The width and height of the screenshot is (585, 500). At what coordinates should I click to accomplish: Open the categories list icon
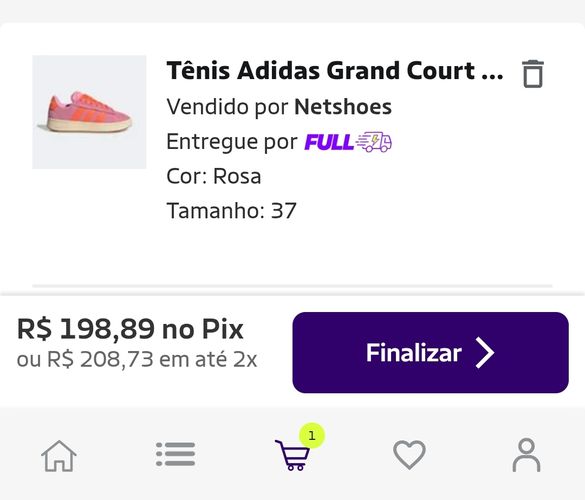(x=175, y=454)
